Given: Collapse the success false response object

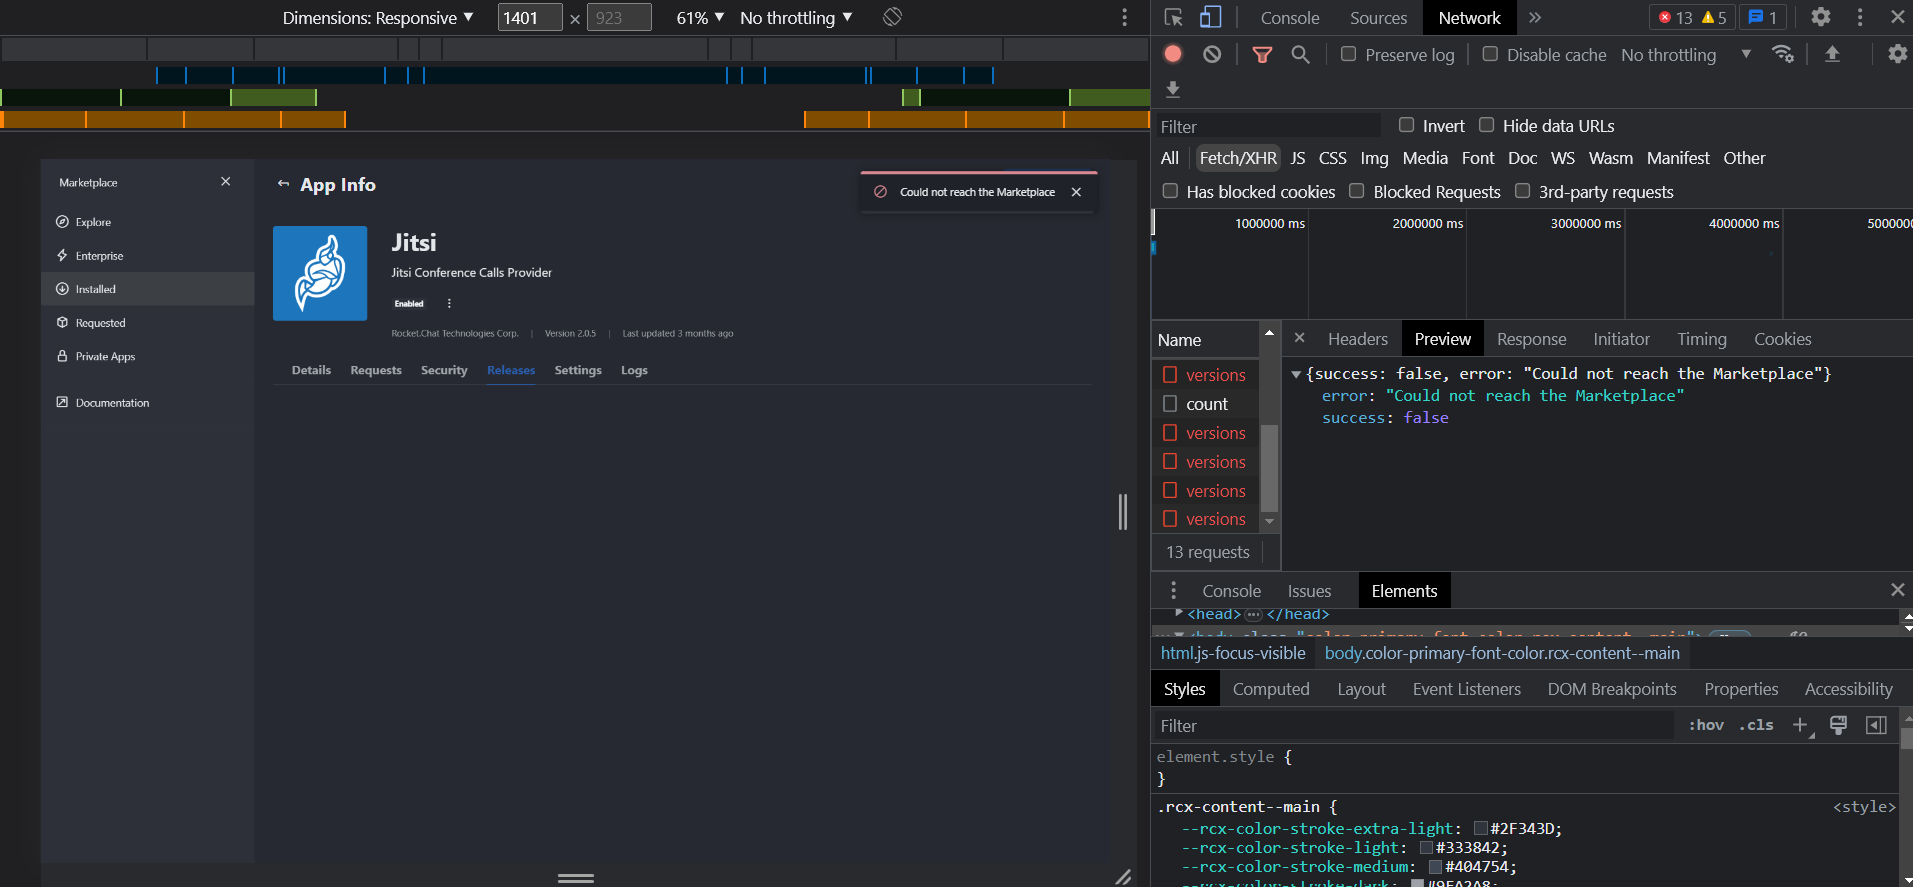Looking at the screenshot, I should coord(1296,374).
